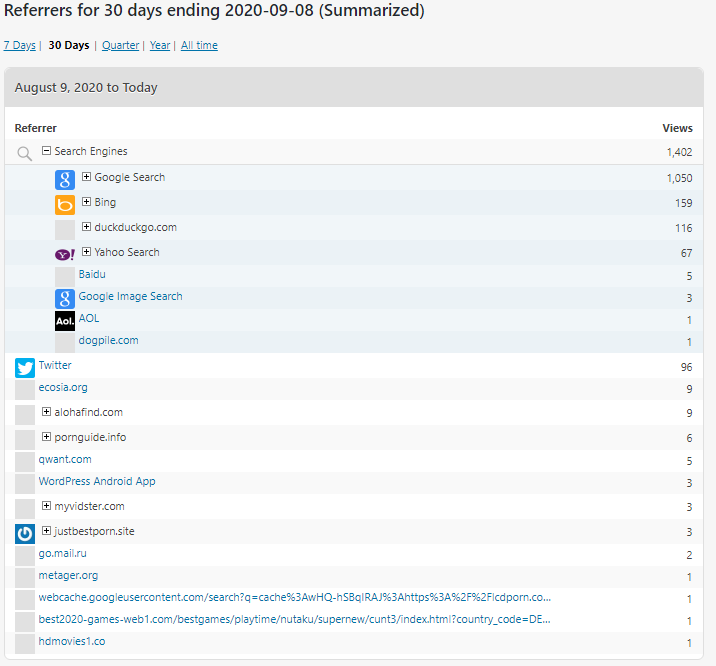Viewport: 716px width, 666px height.
Task: Click the magnifier icon beside Search Engines
Action: click(x=25, y=154)
